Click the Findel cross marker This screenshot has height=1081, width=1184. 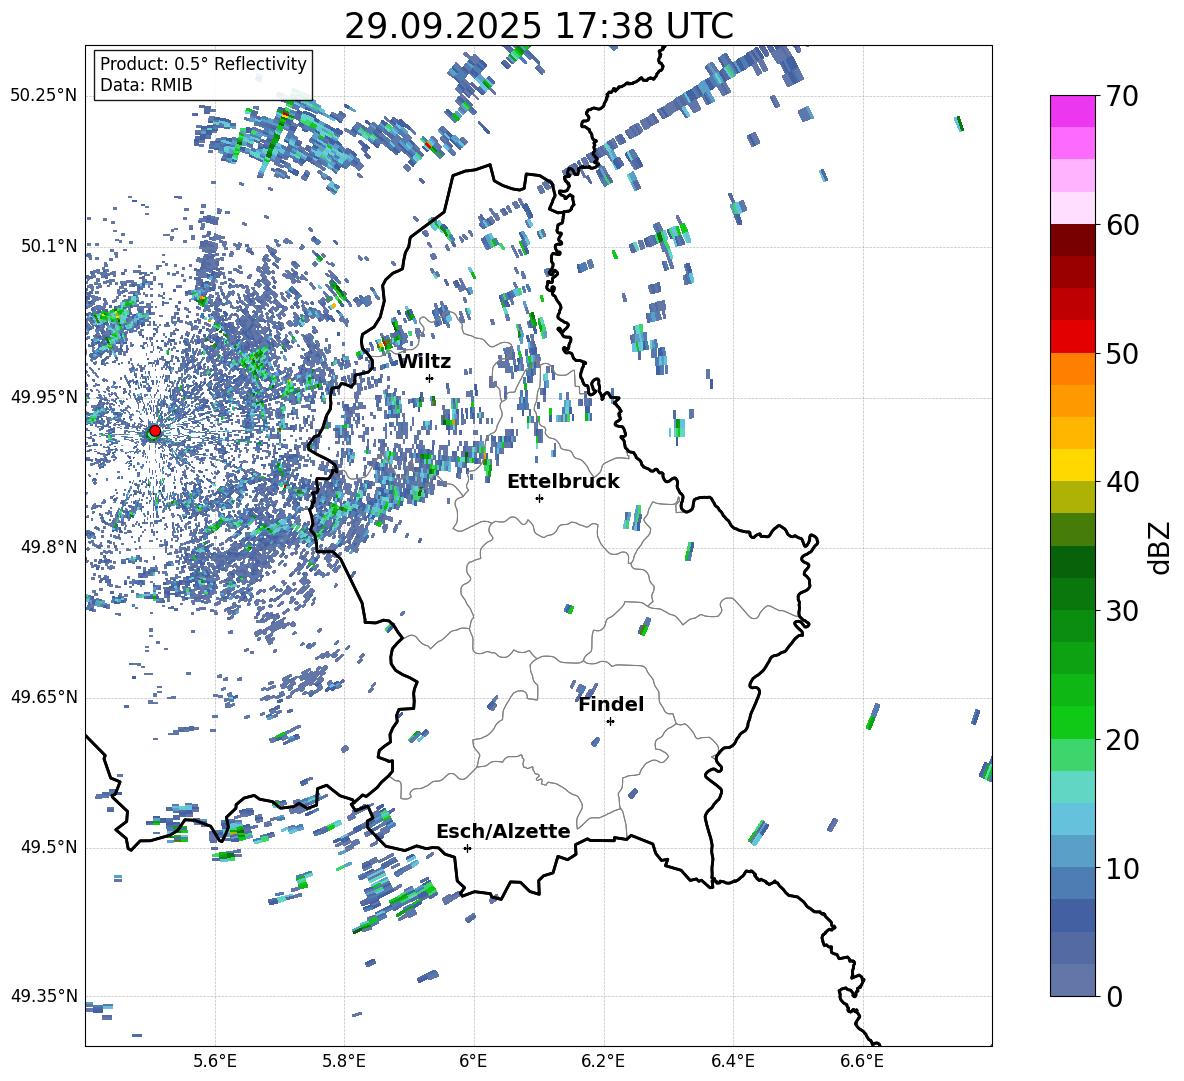610,722
